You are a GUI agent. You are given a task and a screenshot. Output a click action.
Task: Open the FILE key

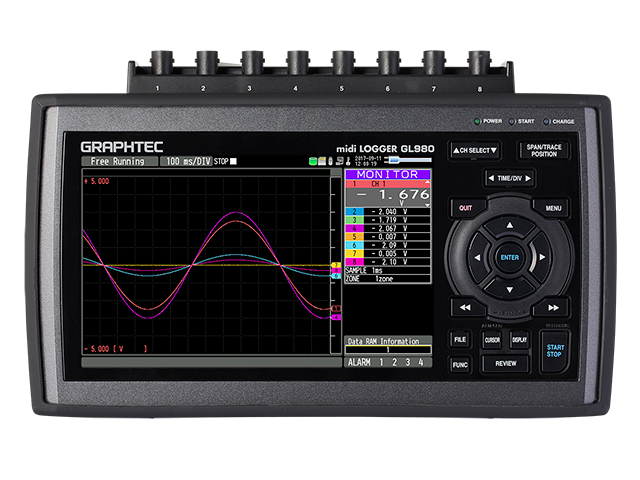pyautogui.click(x=460, y=340)
